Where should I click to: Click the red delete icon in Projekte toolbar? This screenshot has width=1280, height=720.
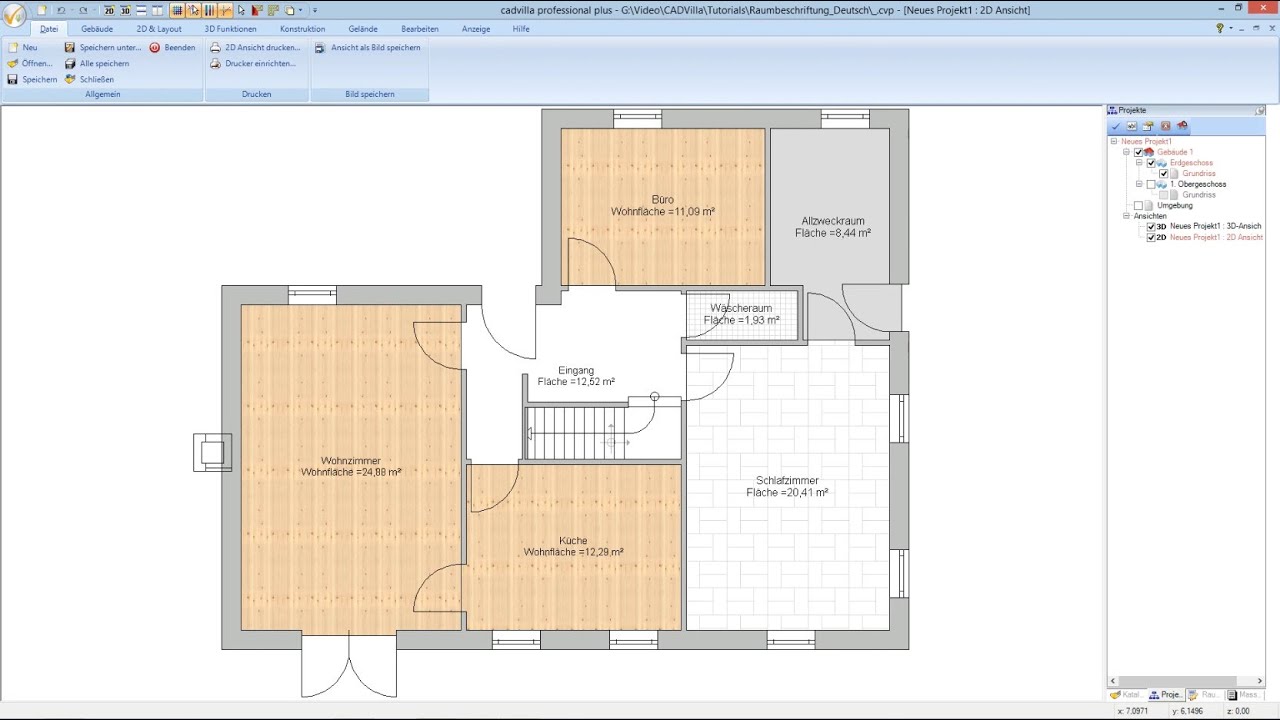pos(1165,126)
